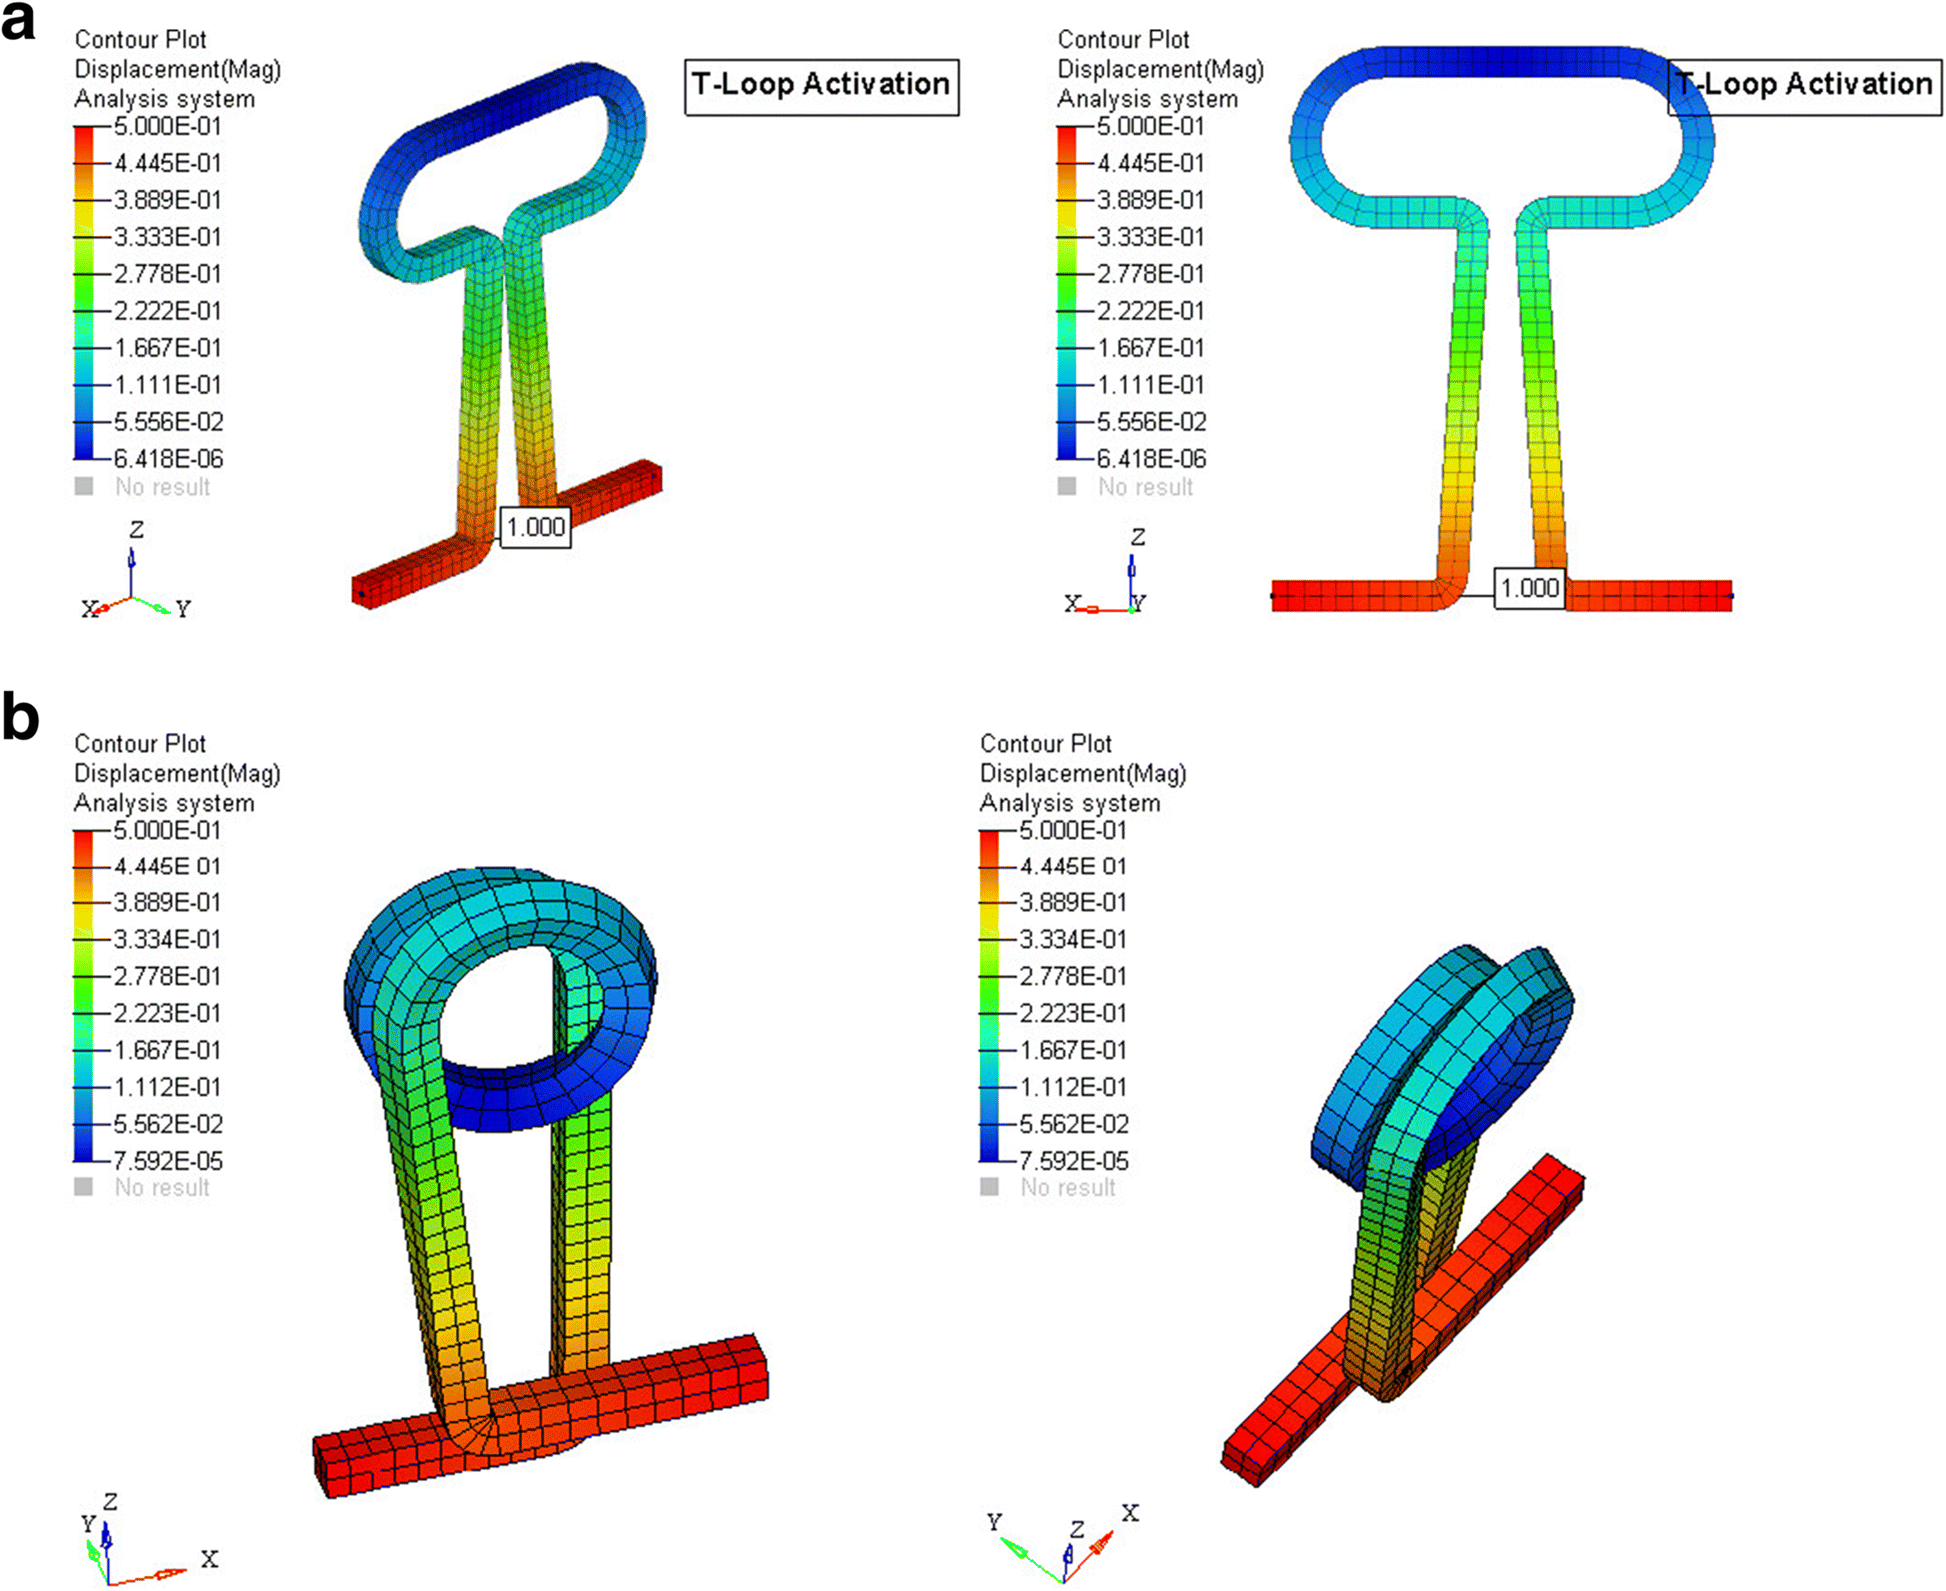This screenshot has width=1946, height=1591.
Task: Click the rainbow color bar of panel b left legend
Action: [84, 996]
